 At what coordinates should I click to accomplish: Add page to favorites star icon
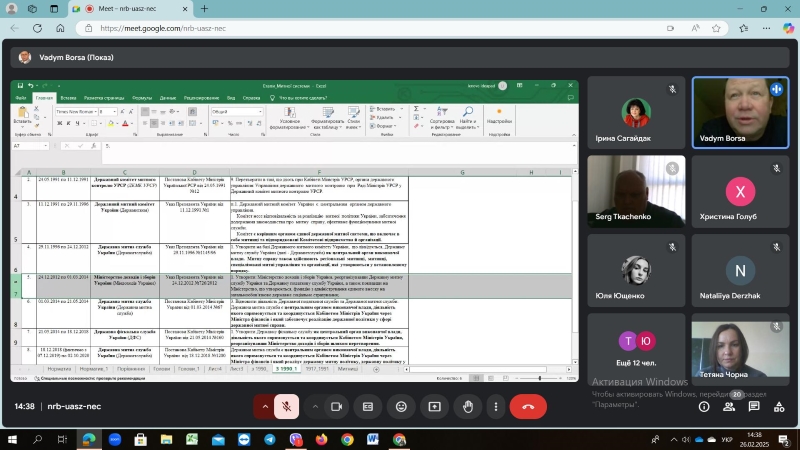716,28
